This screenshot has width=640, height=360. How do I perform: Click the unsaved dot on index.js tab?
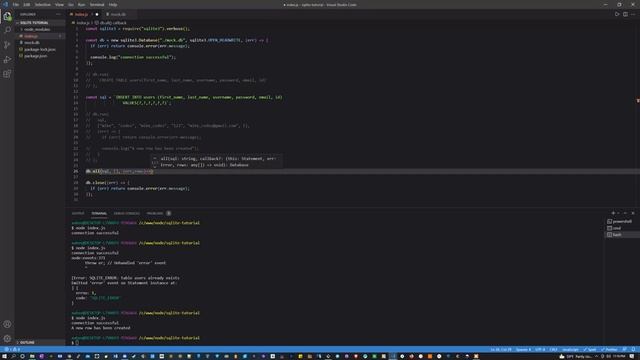pos(97,14)
